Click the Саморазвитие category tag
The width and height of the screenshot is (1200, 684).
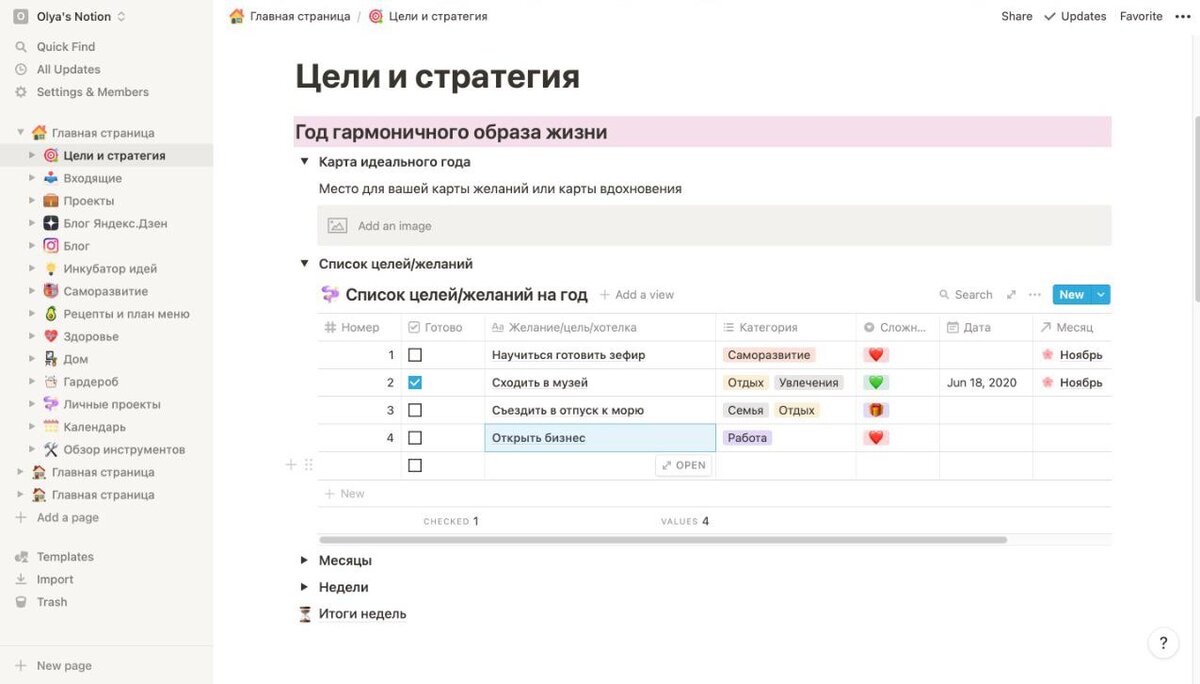[x=770, y=355]
